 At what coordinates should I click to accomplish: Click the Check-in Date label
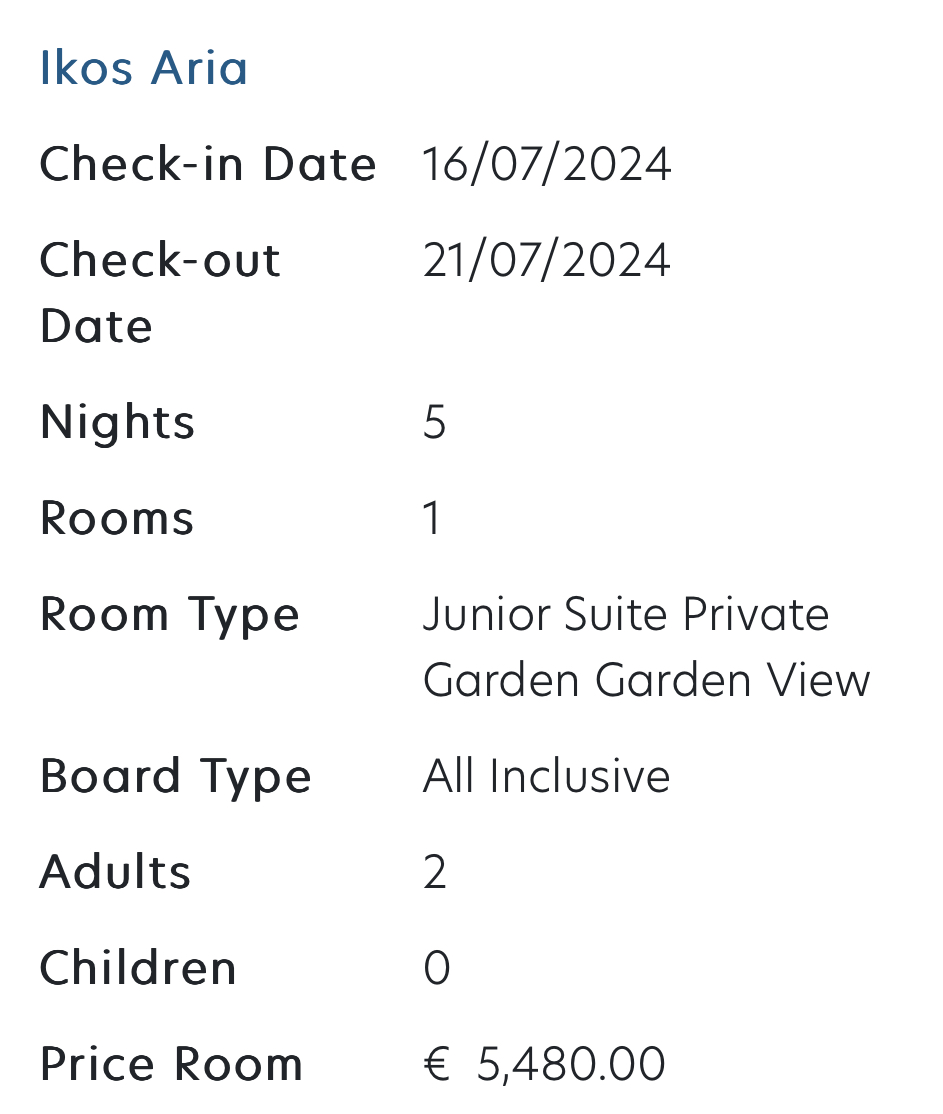[x=208, y=165]
